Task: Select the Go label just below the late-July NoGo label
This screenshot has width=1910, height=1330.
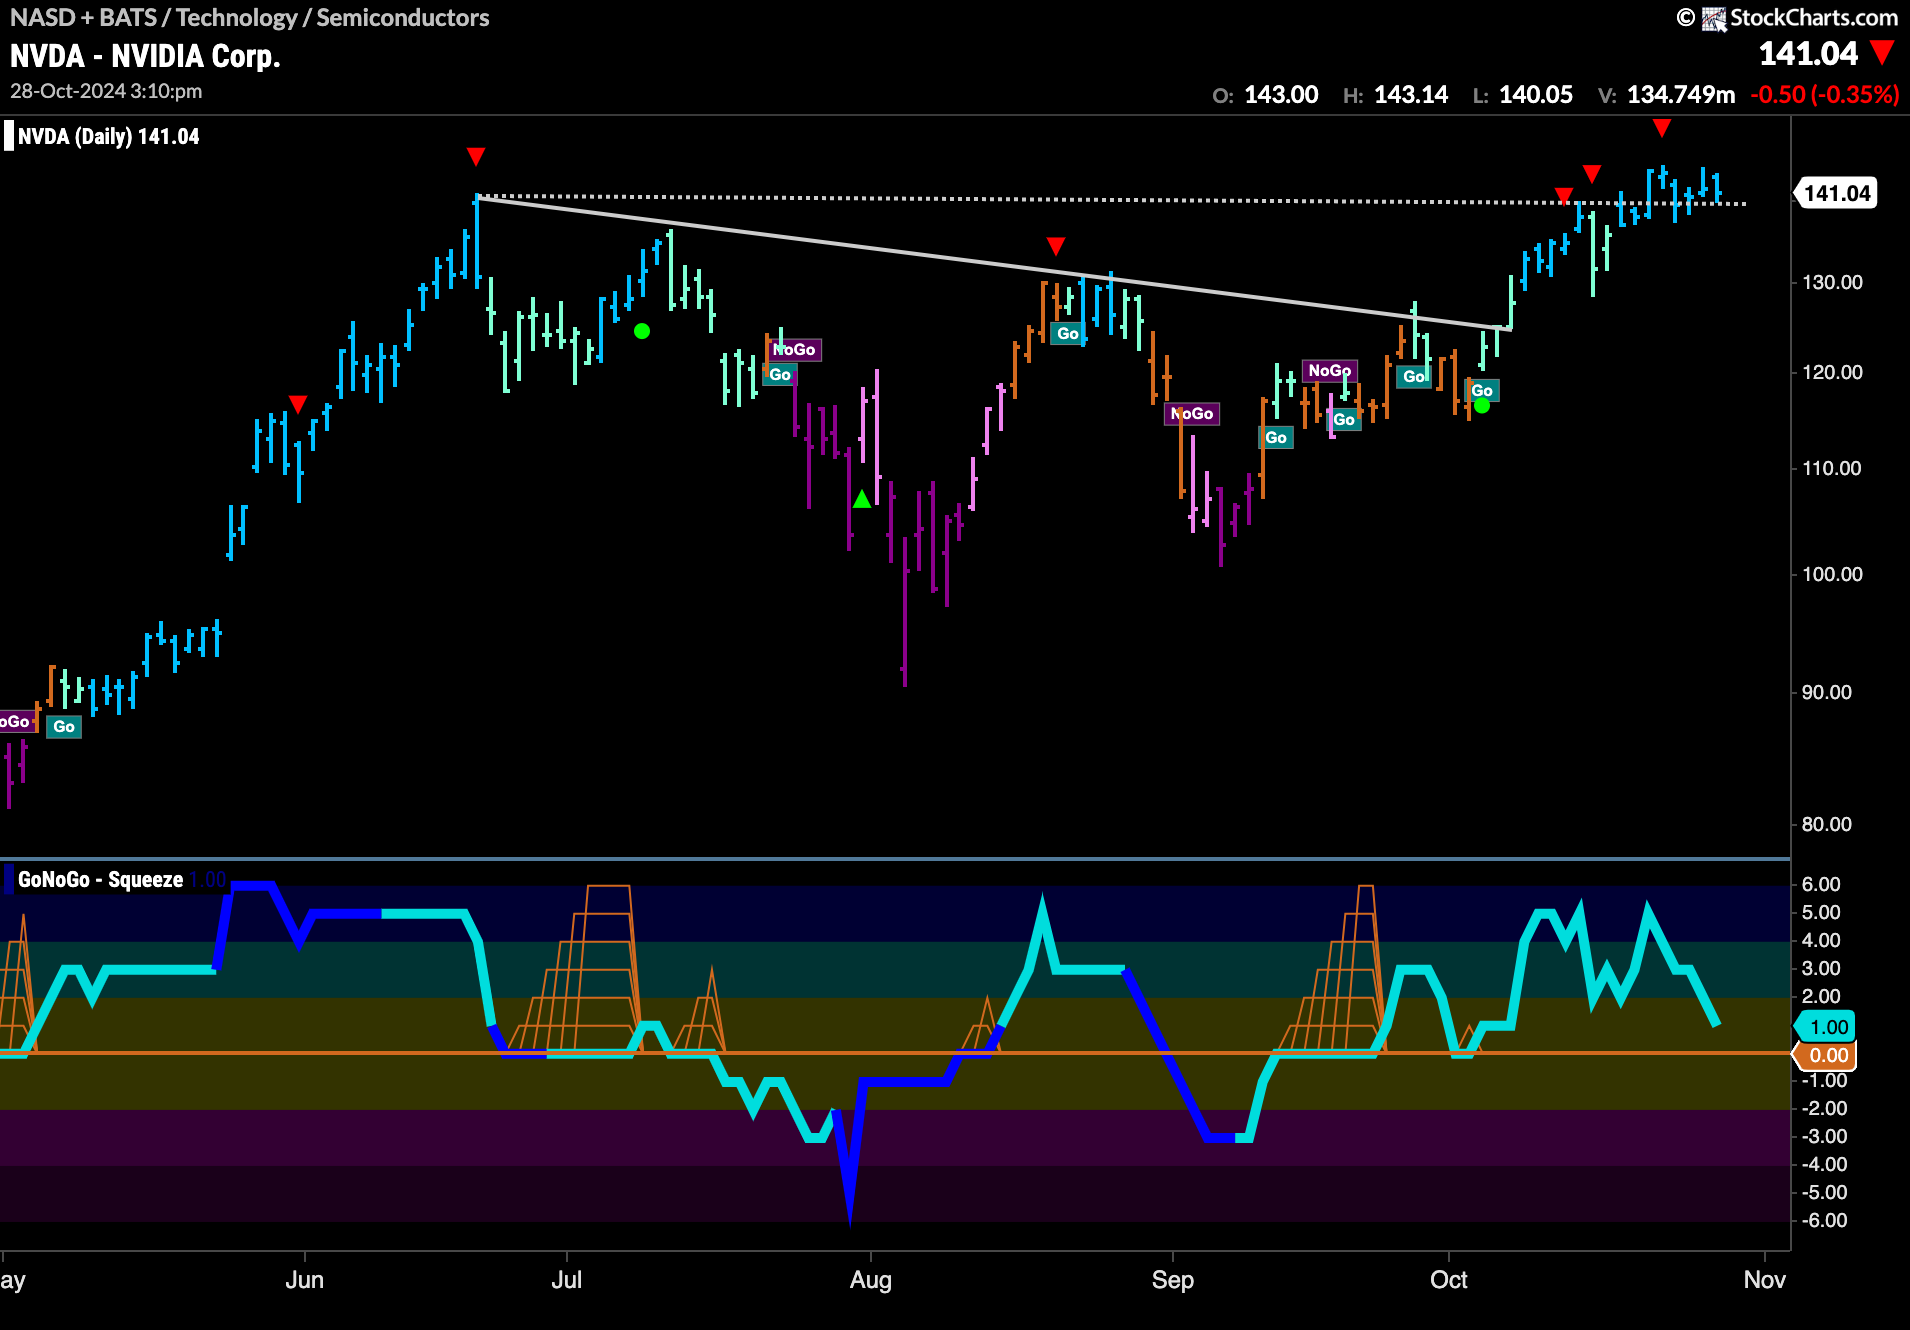Action: coord(780,374)
